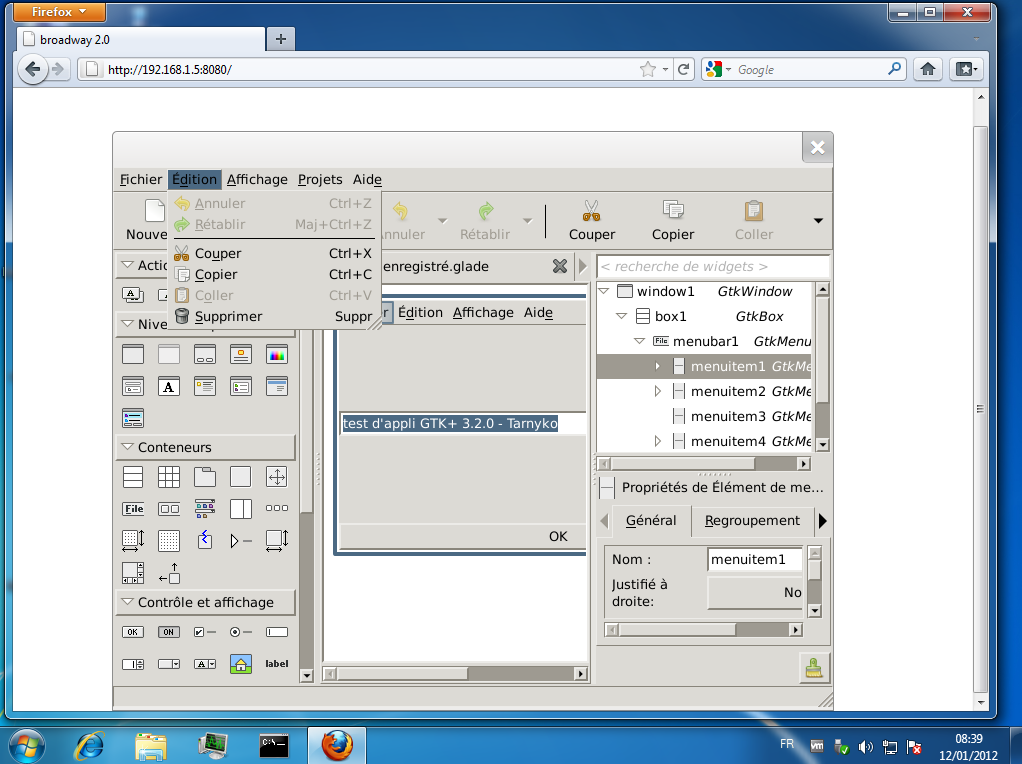
Task: Expand menuitem2 in the widget tree
Action: point(657,391)
